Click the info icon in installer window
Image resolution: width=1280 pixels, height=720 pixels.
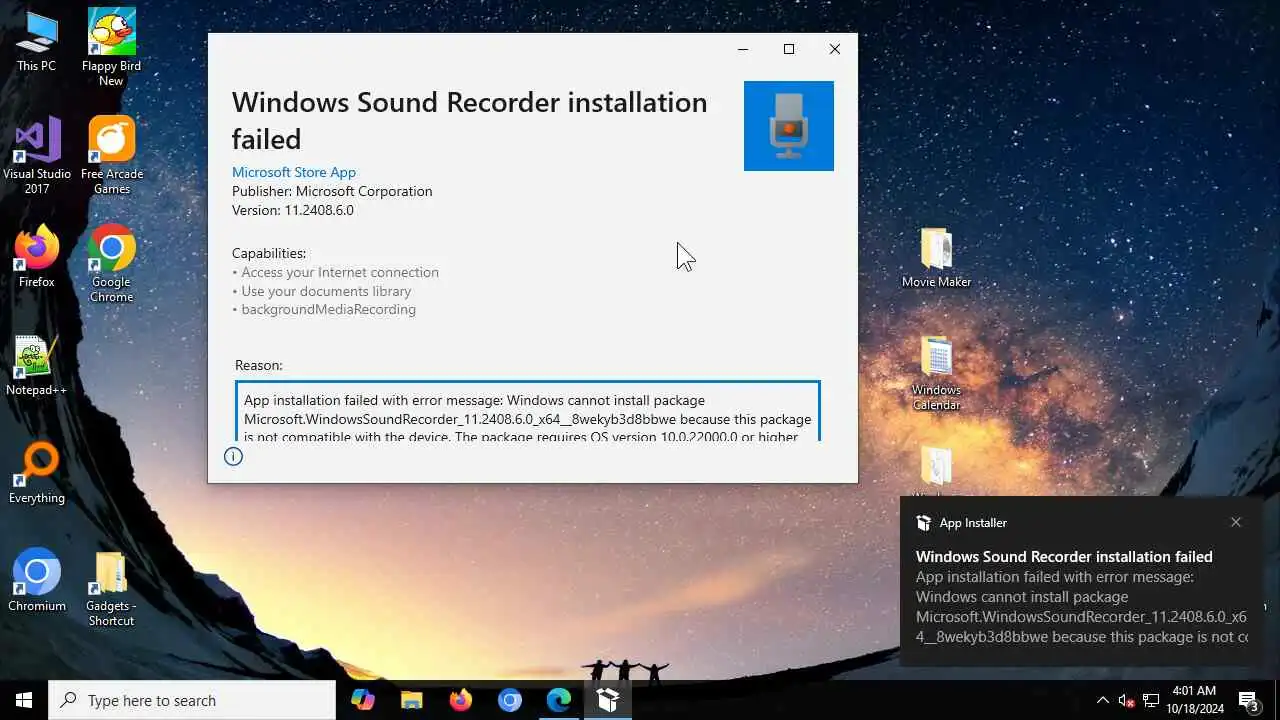coord(233,457)
